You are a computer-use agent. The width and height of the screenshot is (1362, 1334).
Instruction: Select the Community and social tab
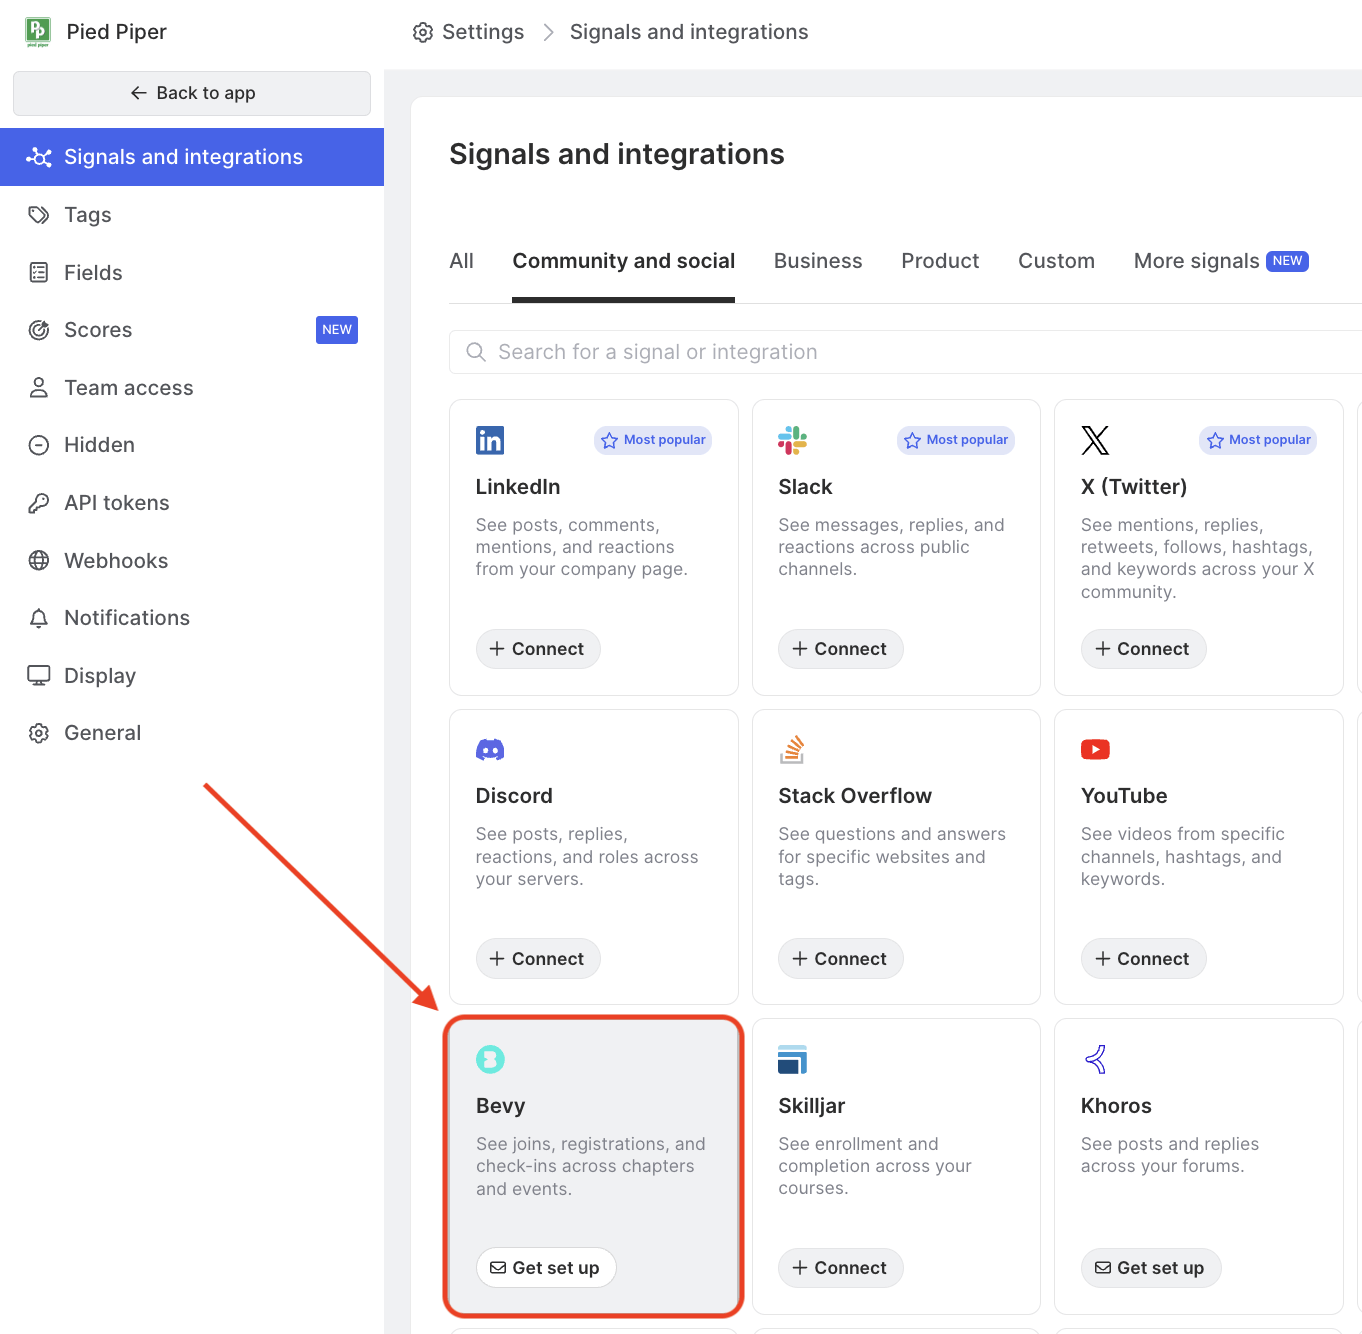point(624,261)
